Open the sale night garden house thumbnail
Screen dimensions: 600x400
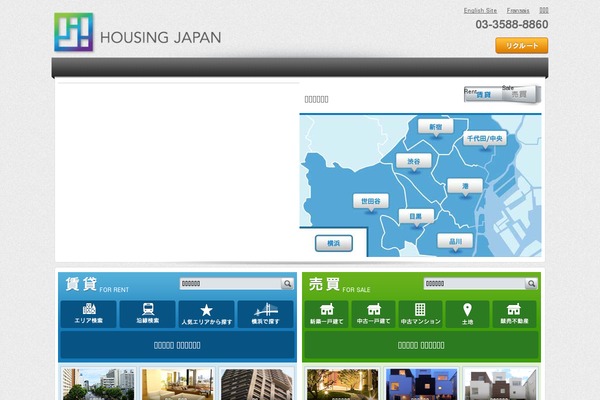[x=342, y=384]
